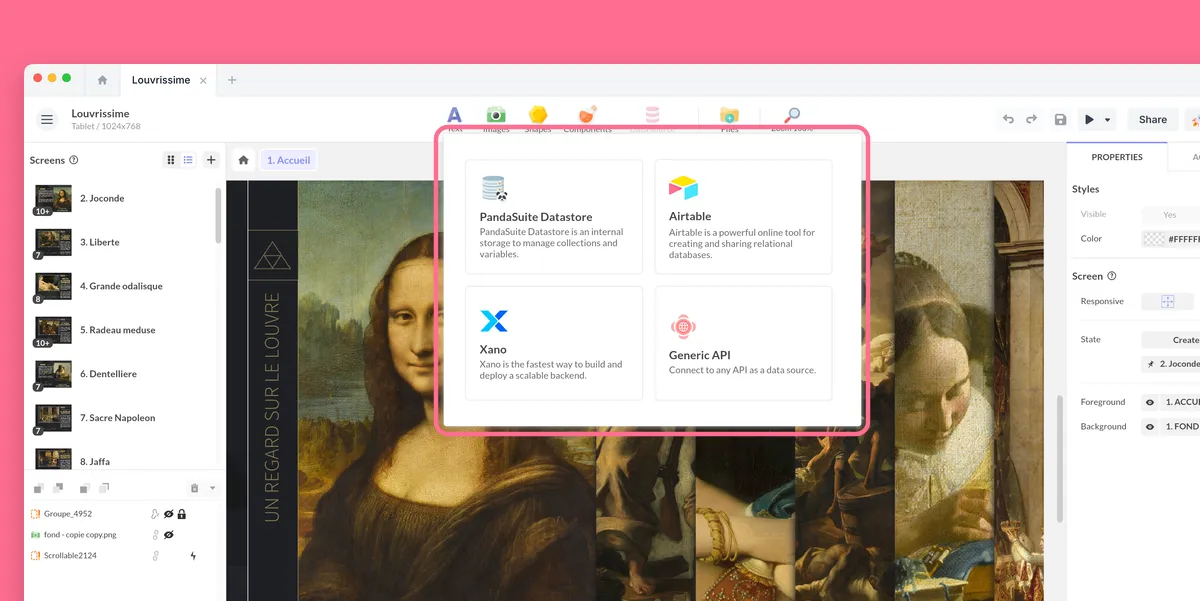The width and height of the screenshot is (1200, 601).
Task: Click the bring forward layer icon
Action: coord(59,488)
